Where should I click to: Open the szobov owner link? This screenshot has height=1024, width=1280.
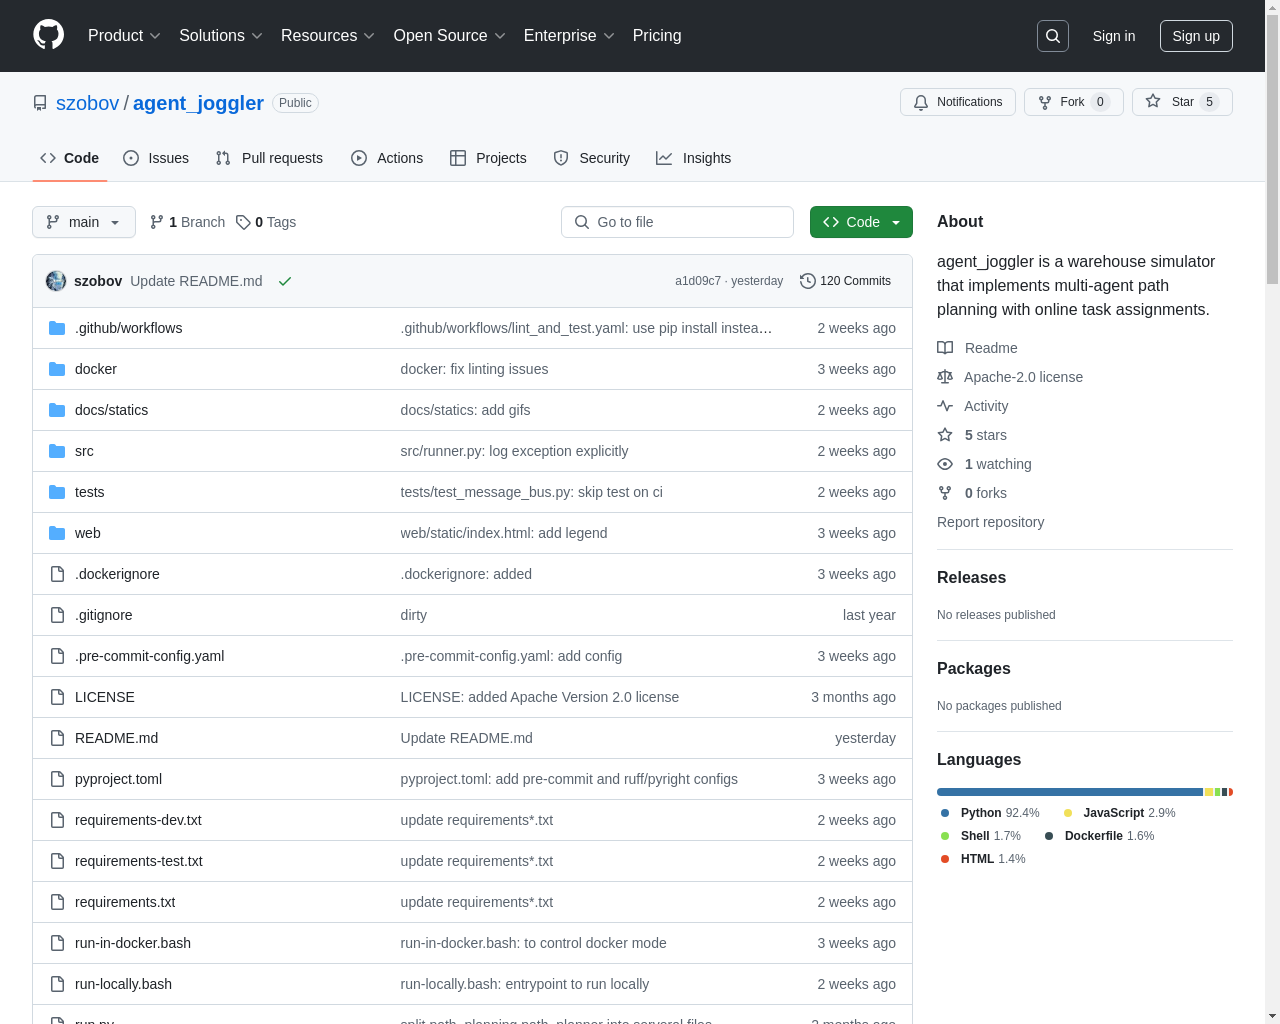[87, 103]
